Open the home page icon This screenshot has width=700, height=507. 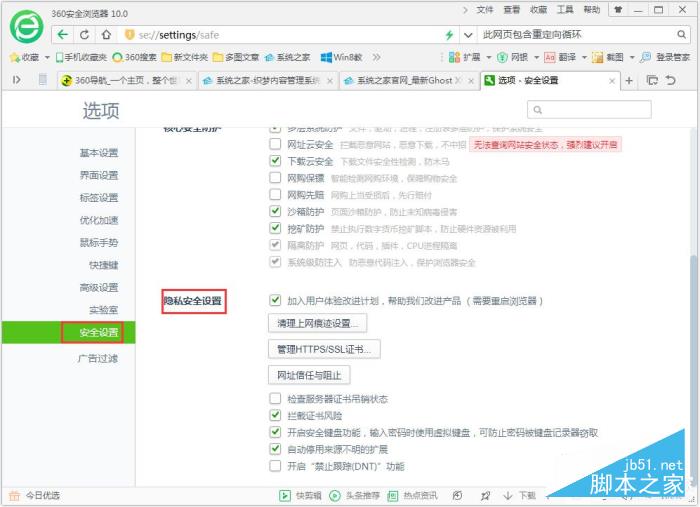click(106, 34)
